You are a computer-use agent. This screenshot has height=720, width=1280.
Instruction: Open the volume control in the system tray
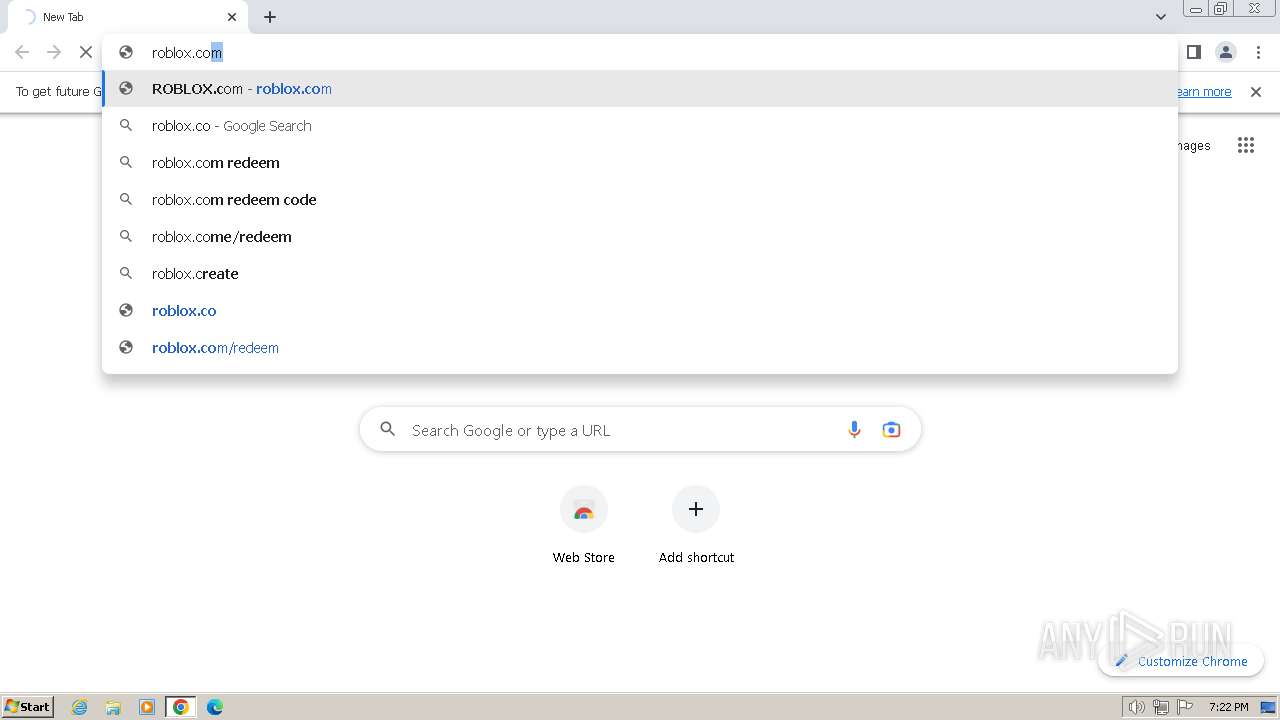click(x=1137, y=707)
